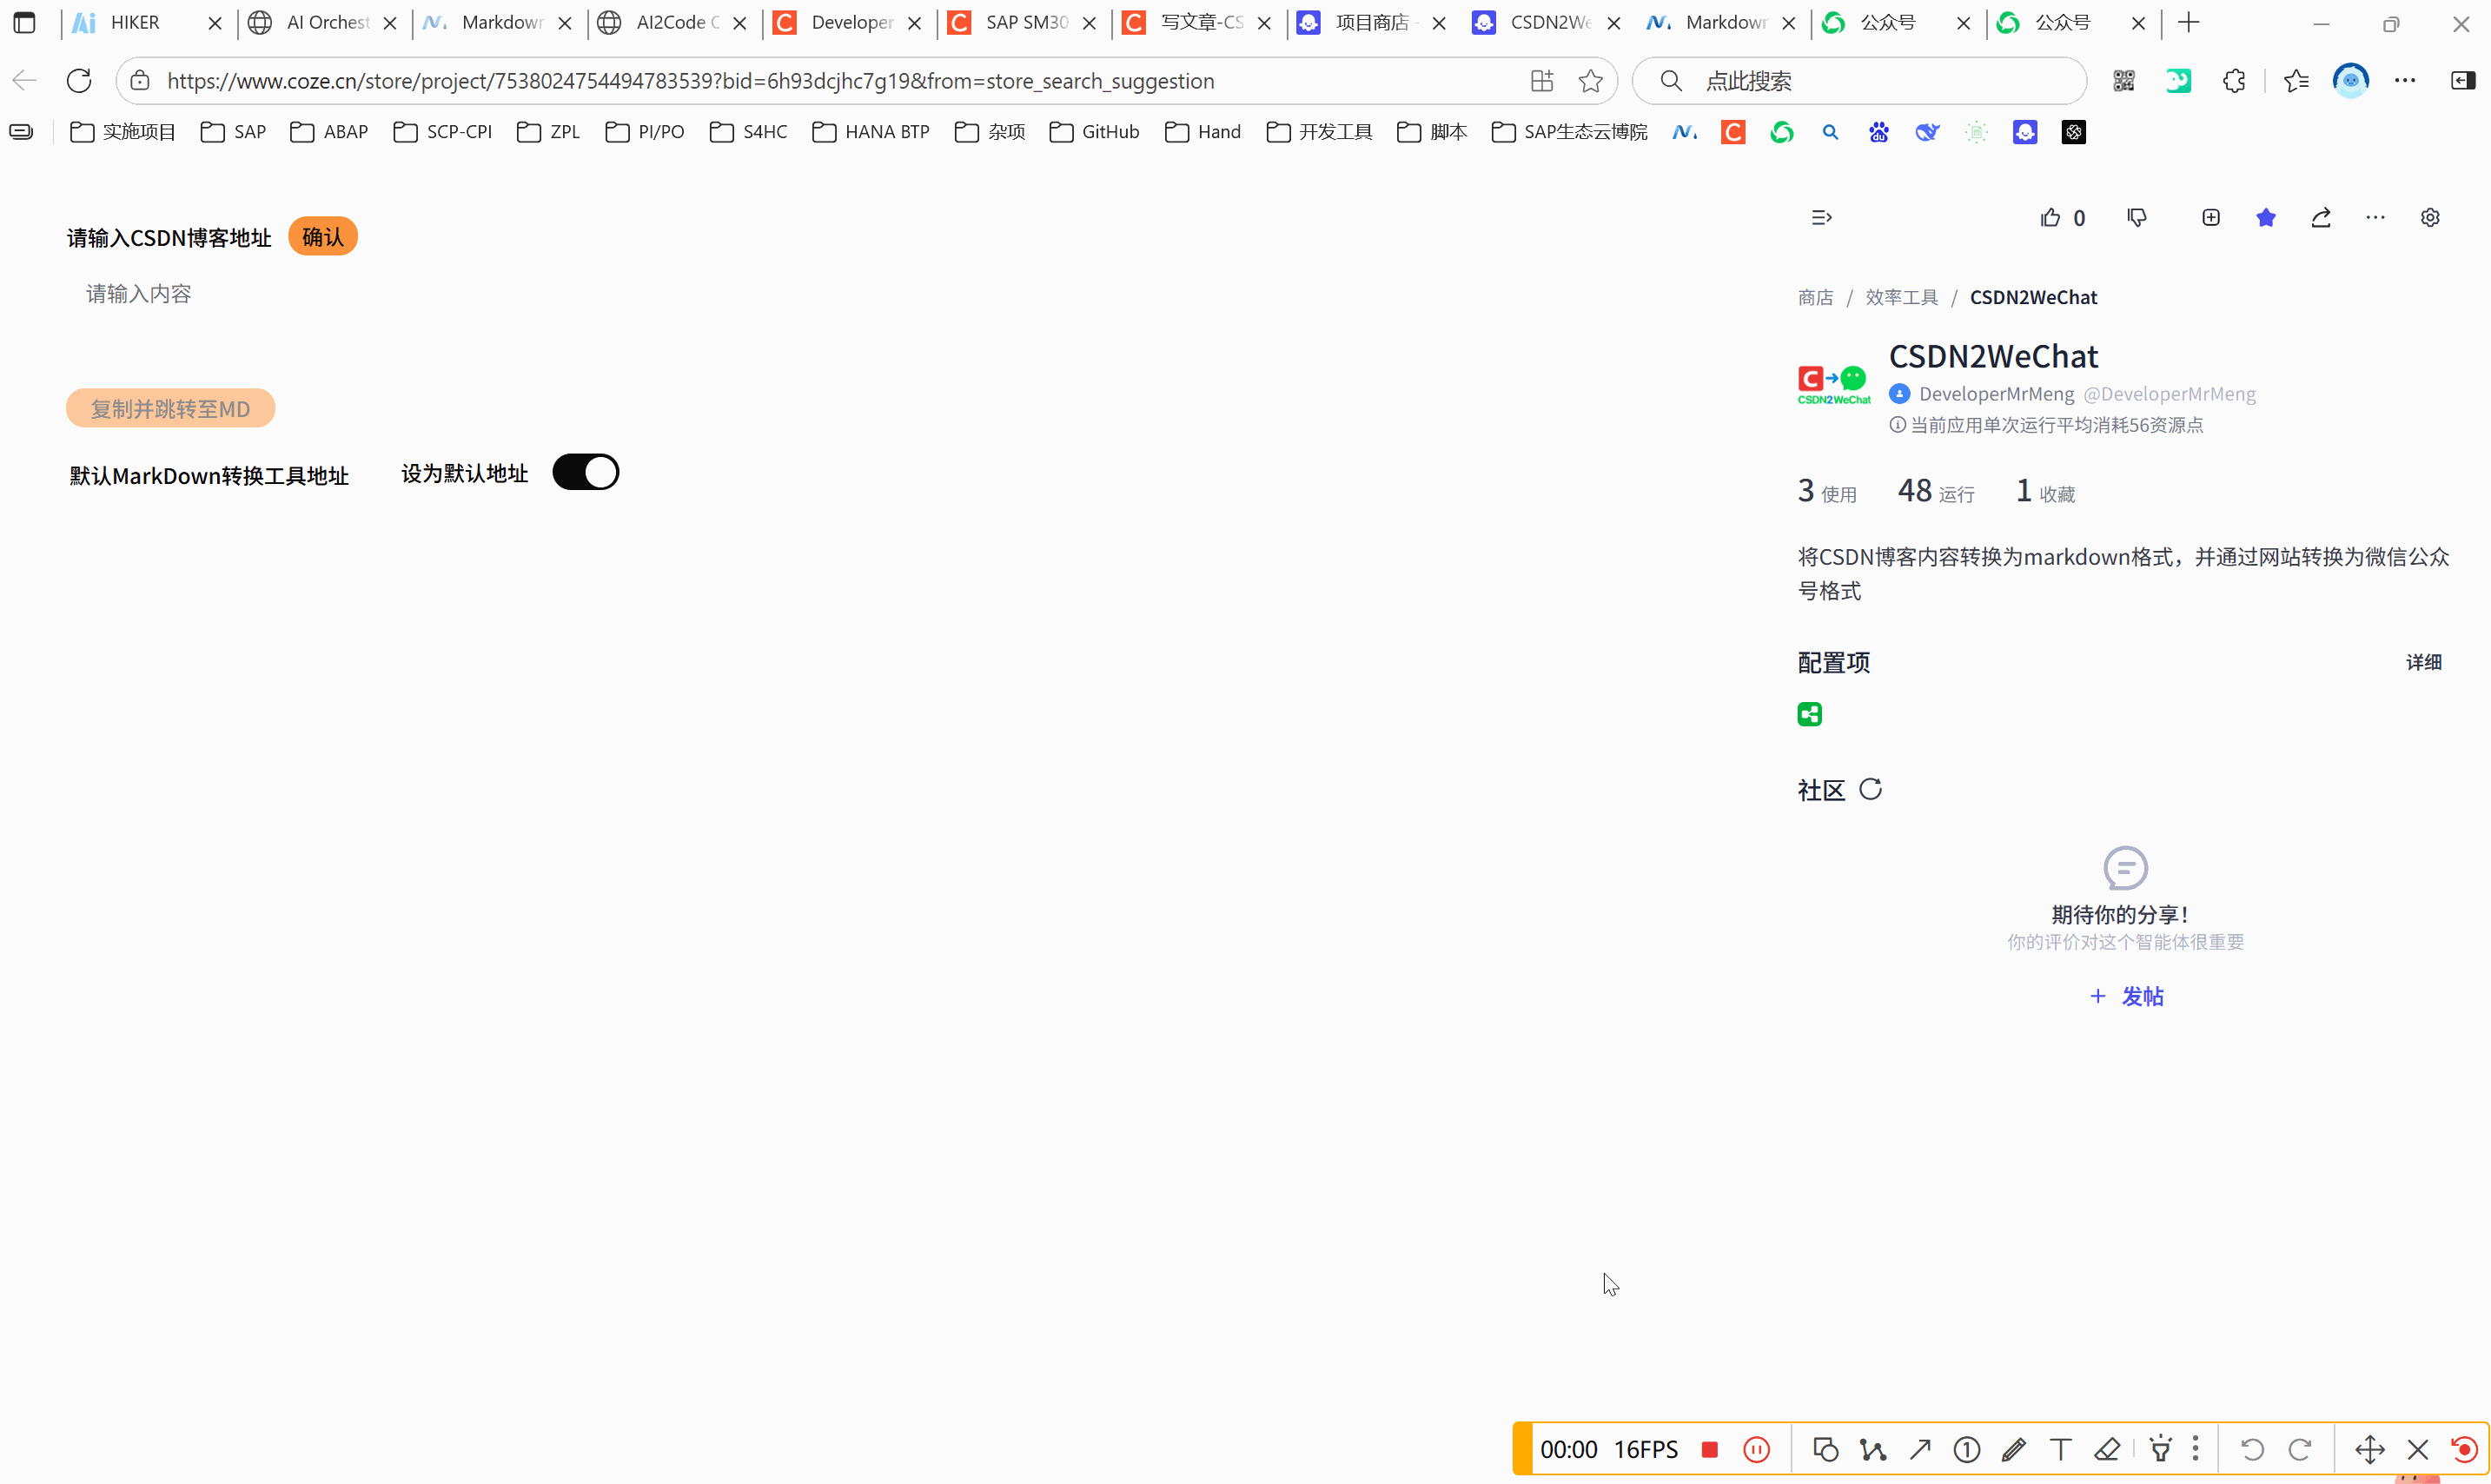Click the green workflow config icon
This screenshot has height=1484, width=2491.
(1809, 714)
